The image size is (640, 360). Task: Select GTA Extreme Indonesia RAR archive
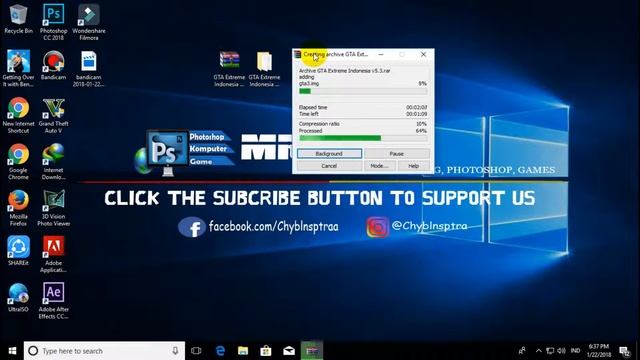pos(229,69)
